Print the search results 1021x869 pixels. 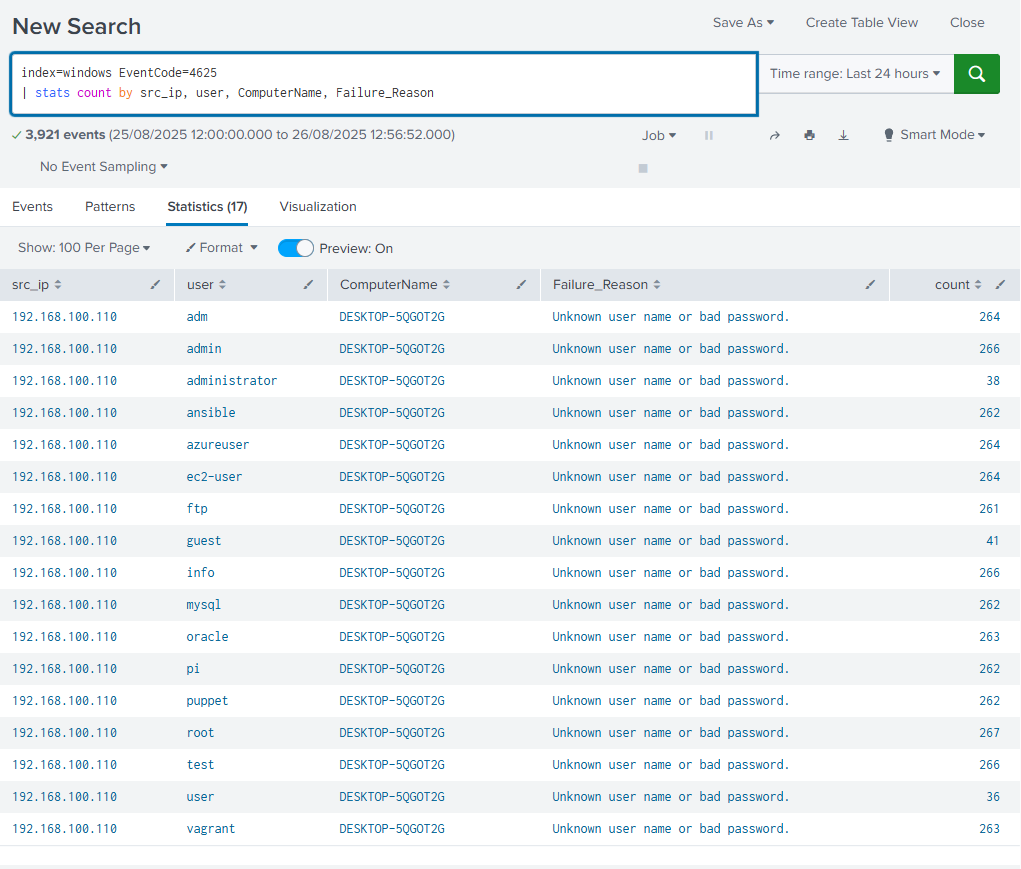pyautogui.click(x=809, y=135)
